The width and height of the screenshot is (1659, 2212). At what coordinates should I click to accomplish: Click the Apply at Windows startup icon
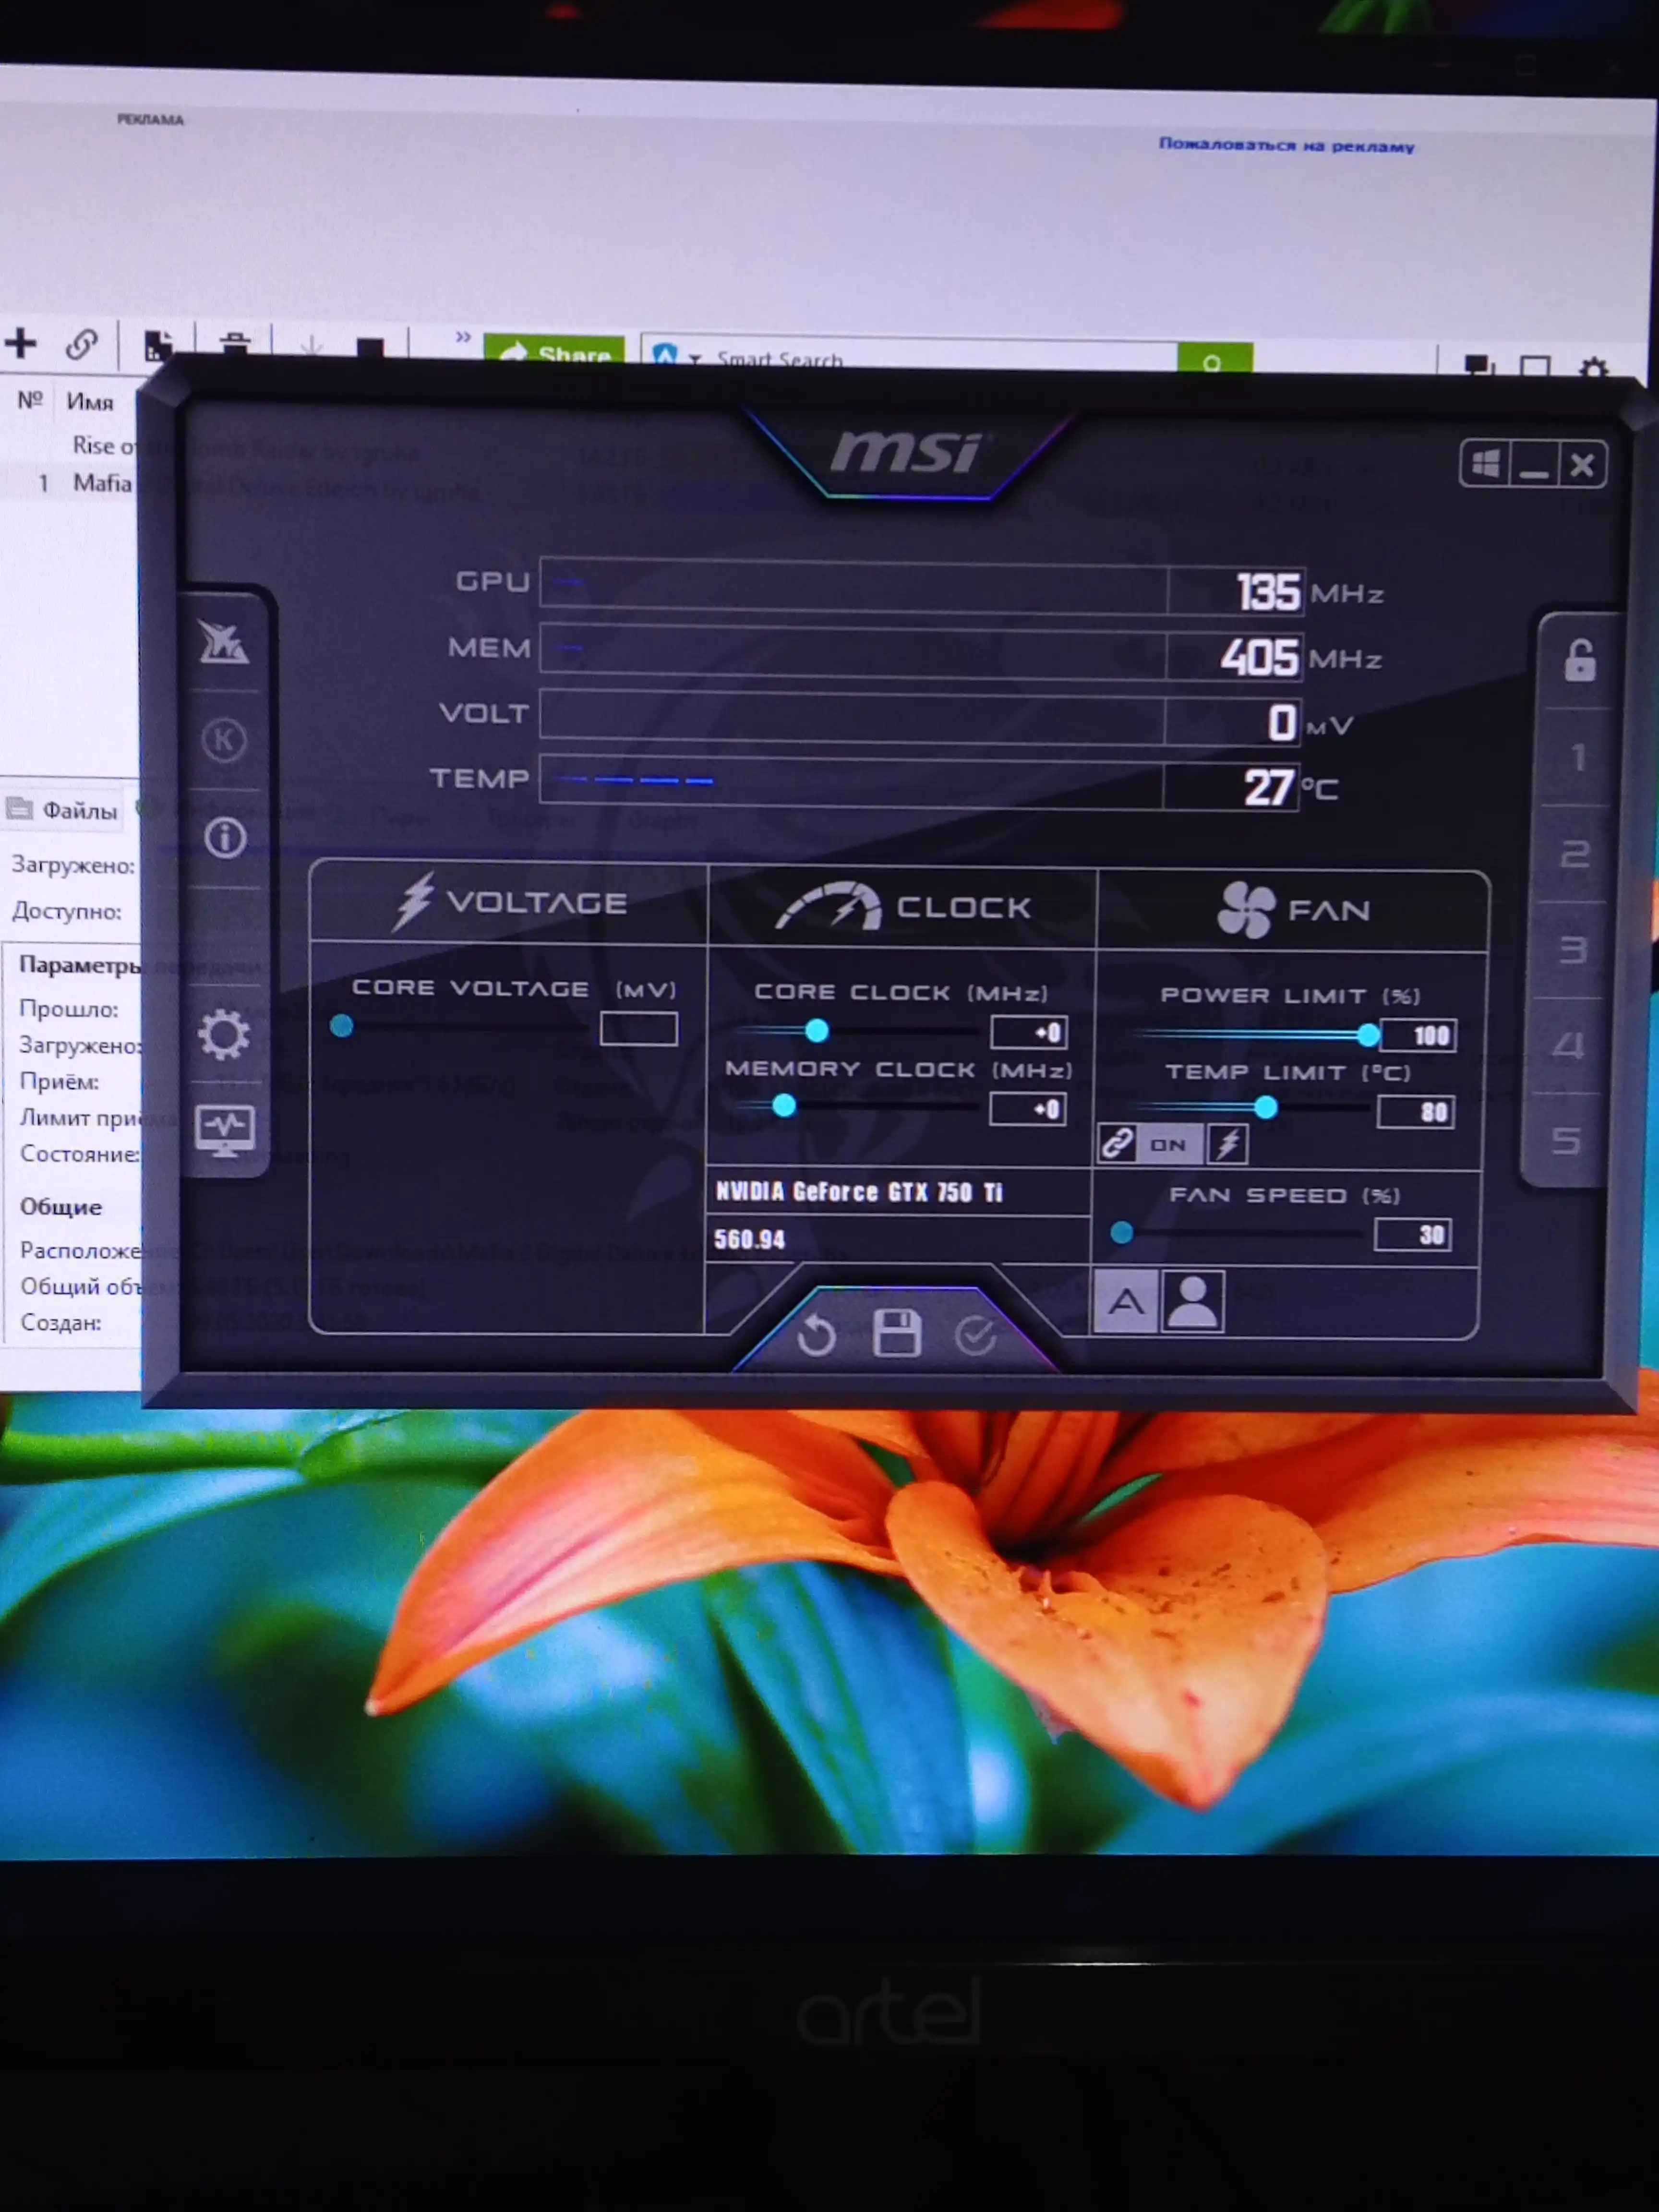[x=1485, y=464]
